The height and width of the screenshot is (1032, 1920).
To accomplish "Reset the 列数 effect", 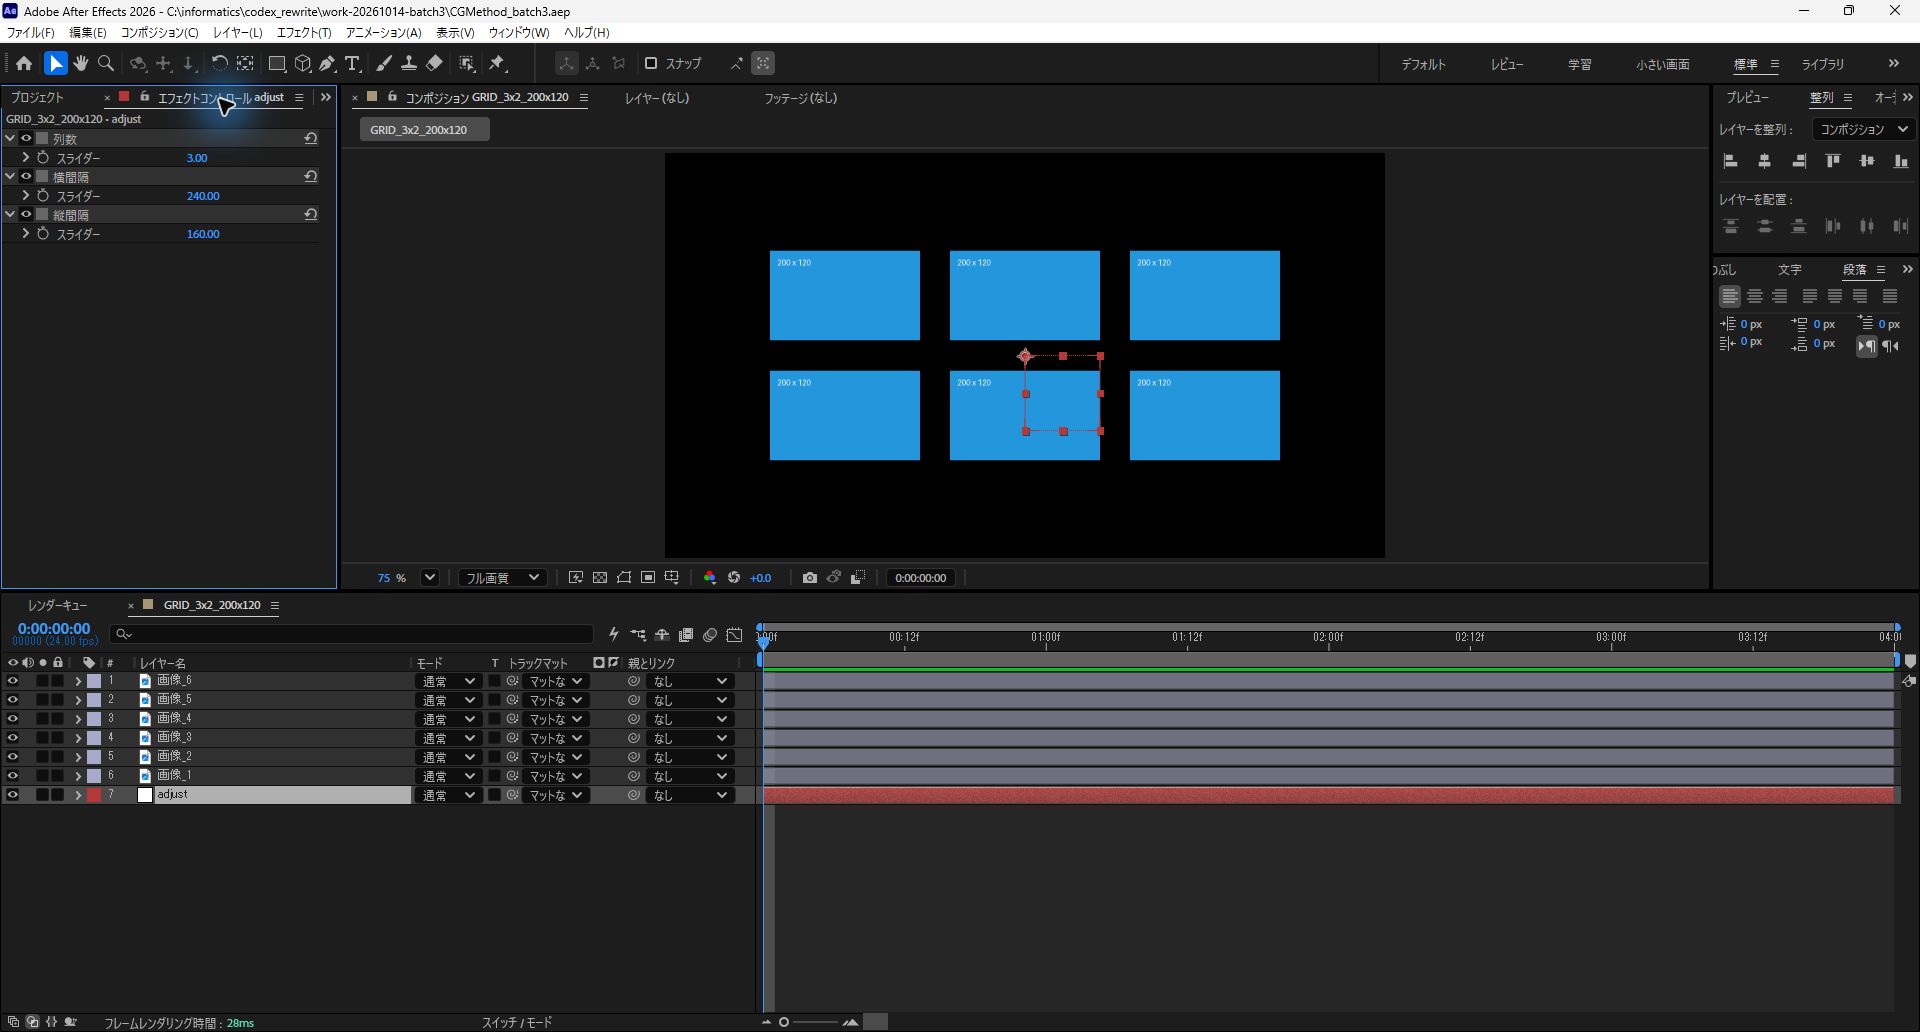I will tap(311, 139).
